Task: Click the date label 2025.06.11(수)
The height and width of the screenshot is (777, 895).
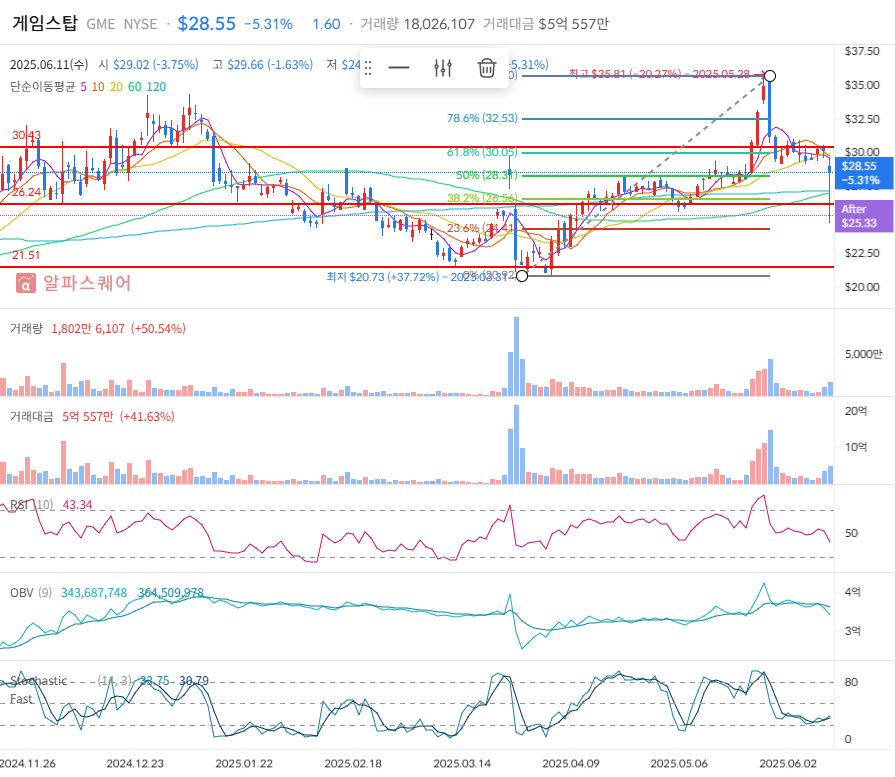Action: [x=49, y=65]
